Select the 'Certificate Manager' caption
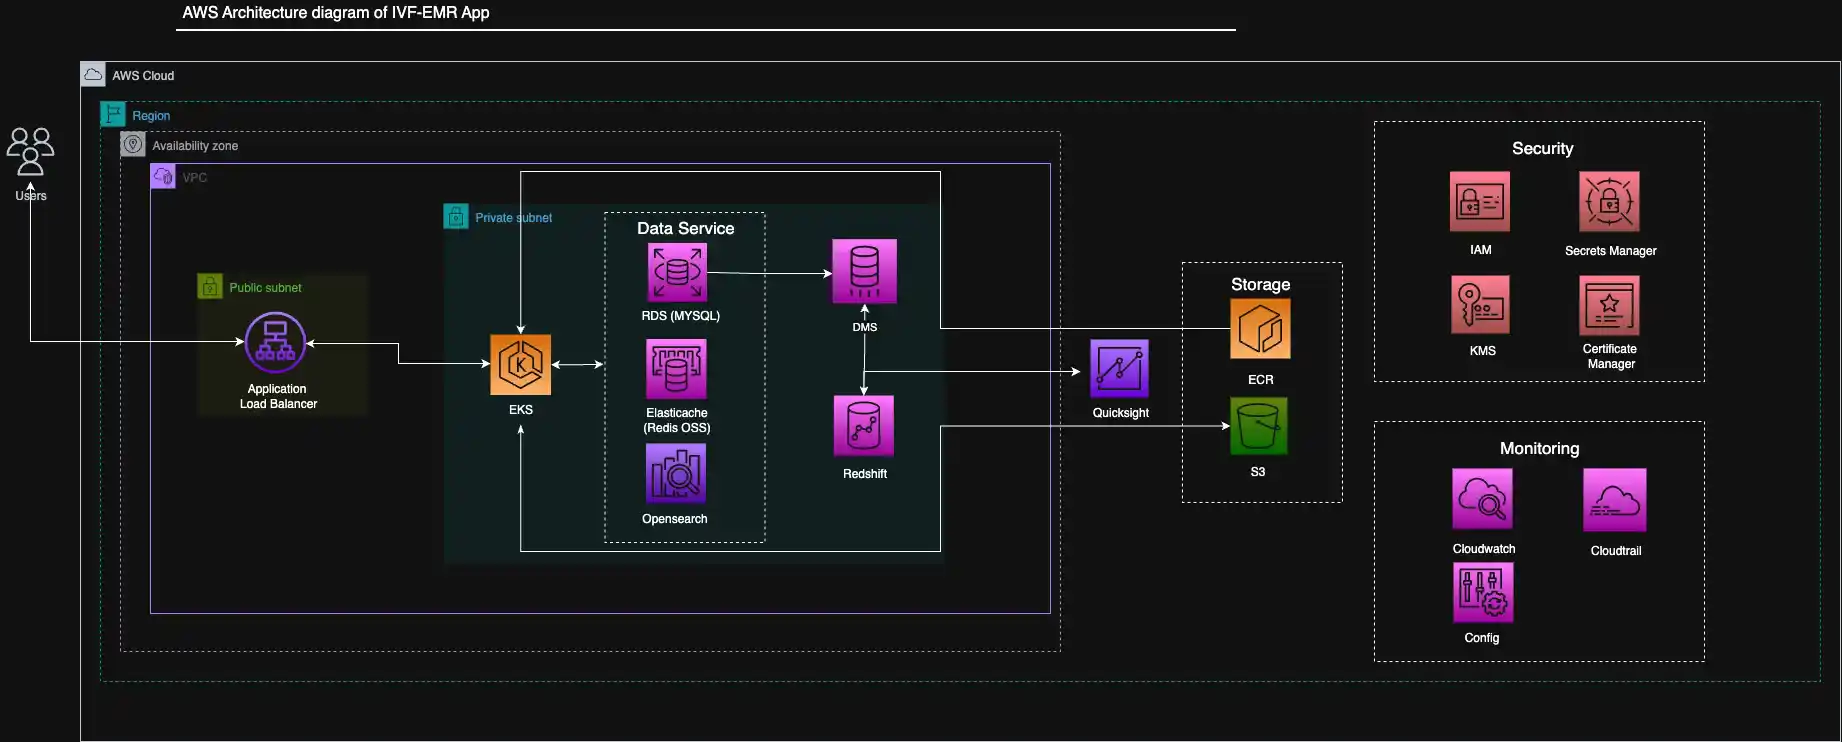The width and height of the screenshot is (1842, 742). click(x=1610, y=356)
